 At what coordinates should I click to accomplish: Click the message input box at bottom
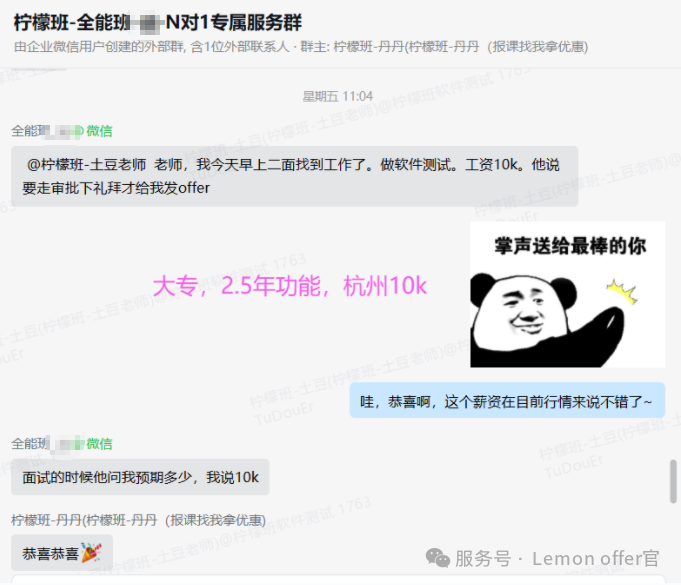click(x=338, y=579)
